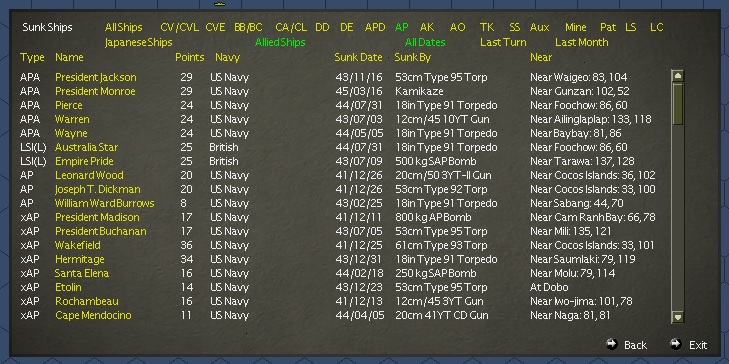Image resolution: width=729 pixels, height=364 pixels.
Task: Select the AP ship type filter
Action: tap(401, 27)
